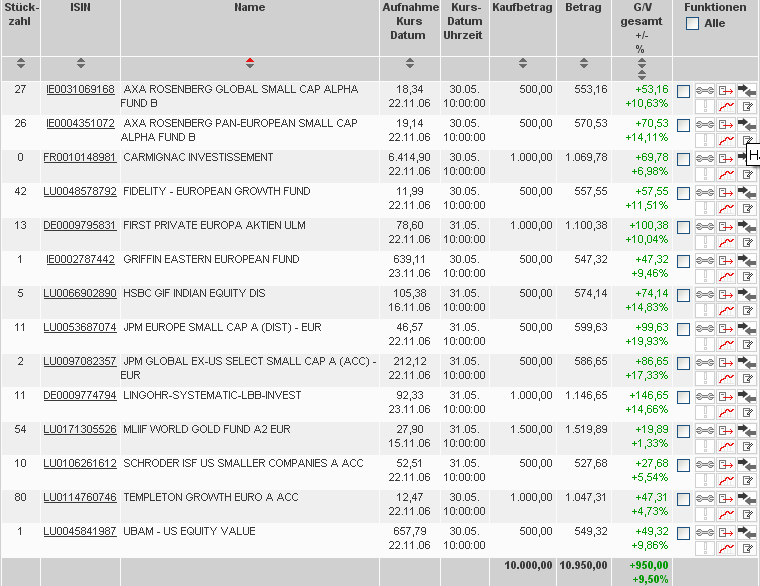
Task: Tick checkbox for HSBC GIF Indian Equity DIS
Action: (x=683, y=295)
